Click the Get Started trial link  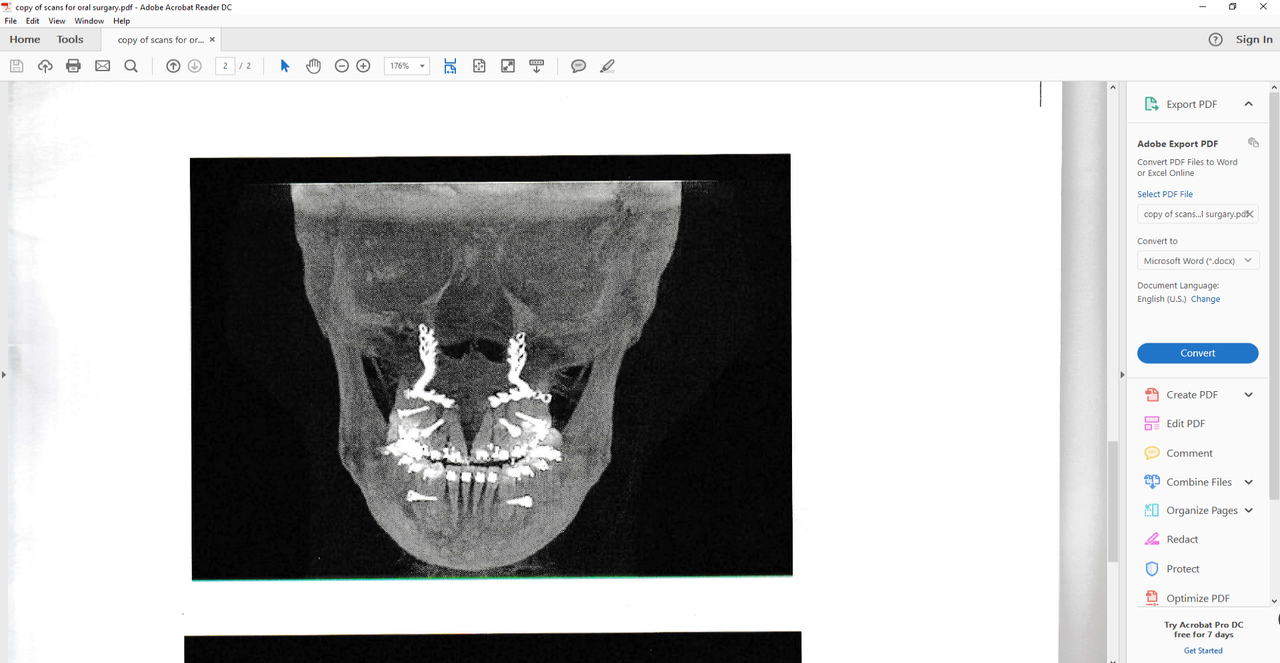[x=1203, y=651]
